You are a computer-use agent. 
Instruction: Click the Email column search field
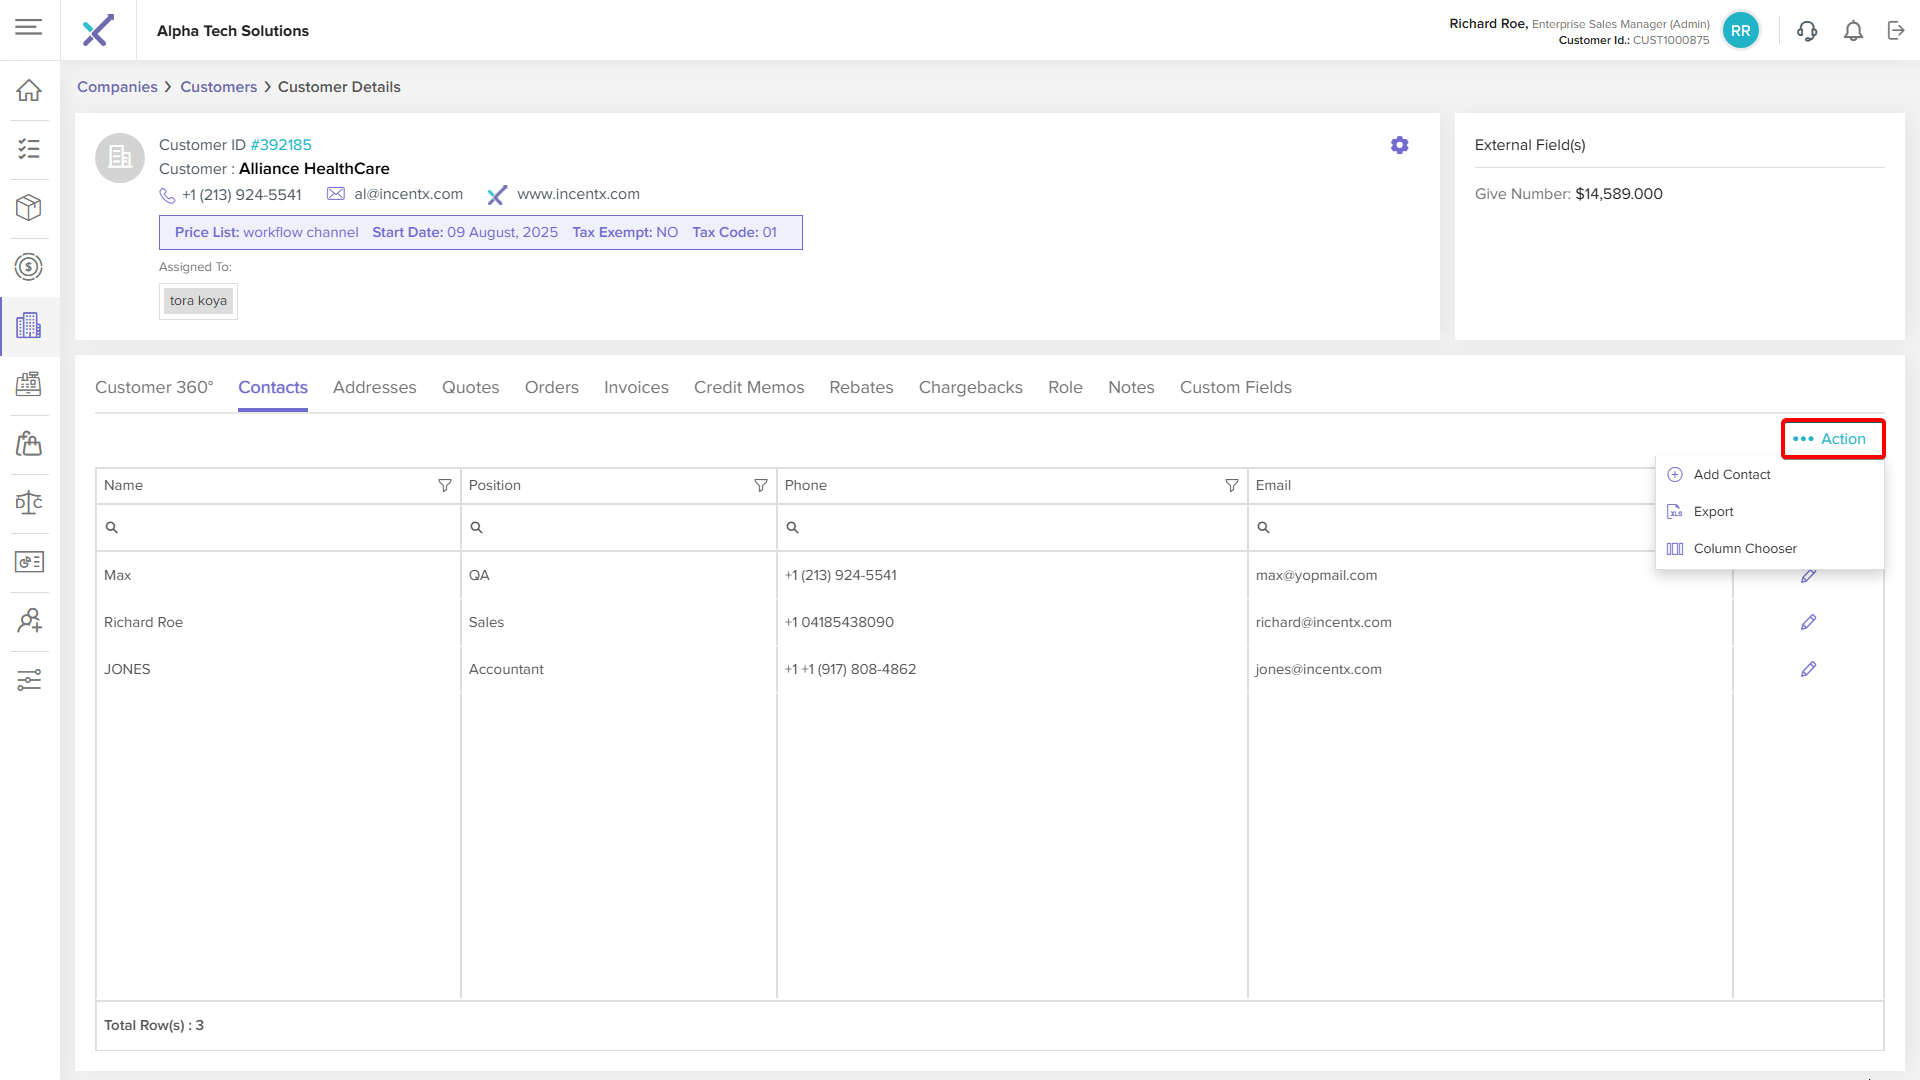click(x=1450, y=527)
